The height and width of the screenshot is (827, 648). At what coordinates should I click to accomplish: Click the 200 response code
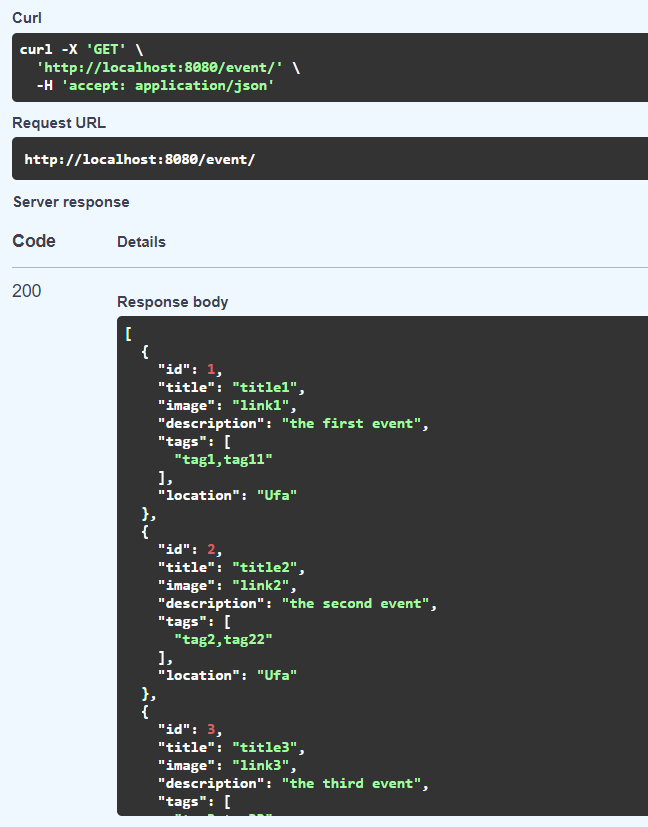tap(26, 291)
